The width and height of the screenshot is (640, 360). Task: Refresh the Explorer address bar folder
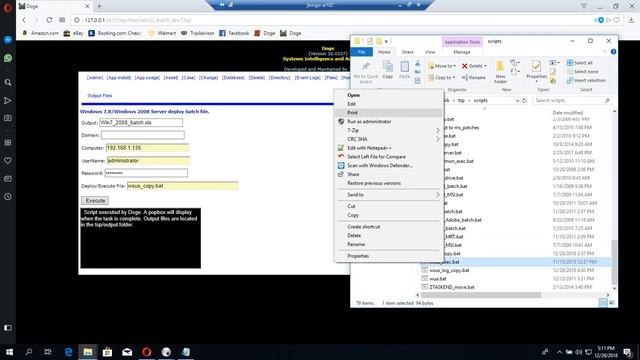click(x=524, y=100)
